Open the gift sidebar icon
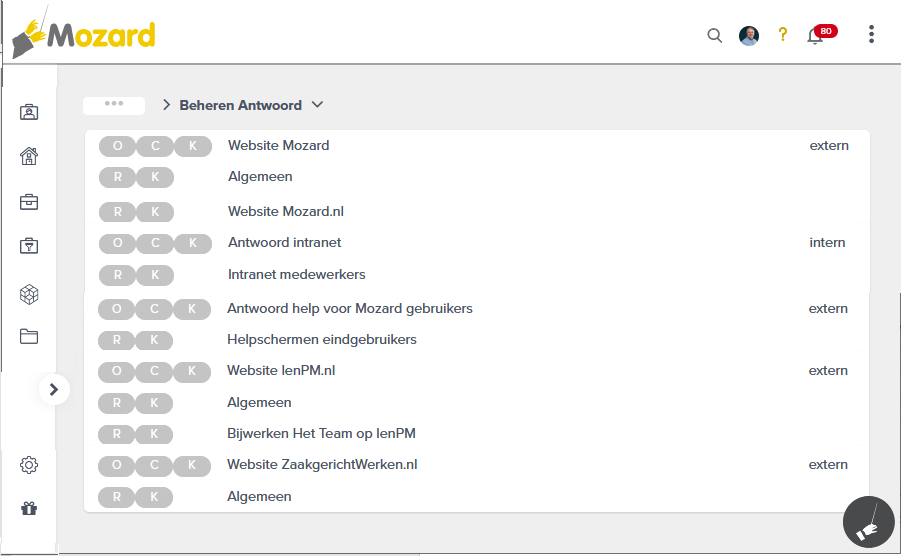Screen dimensions: 901x556 29,508
